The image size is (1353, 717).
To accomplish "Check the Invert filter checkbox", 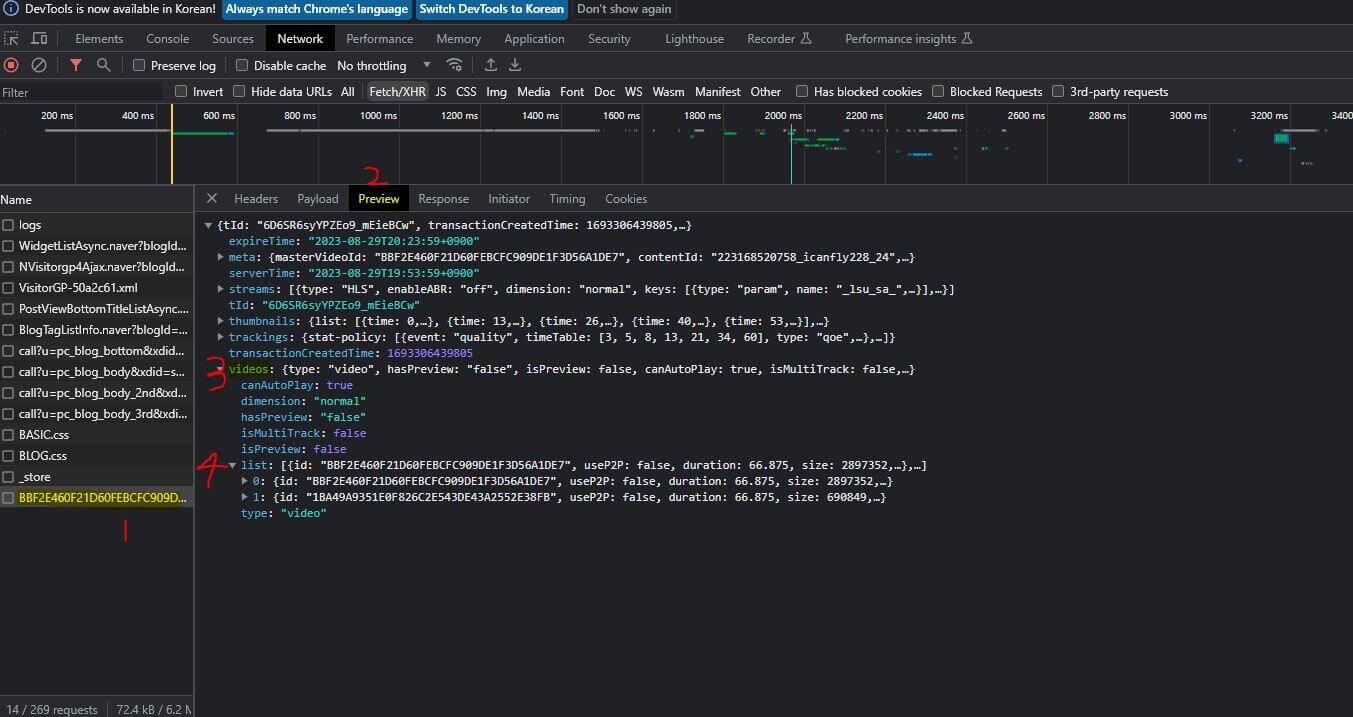I will [x=181, y=91].
